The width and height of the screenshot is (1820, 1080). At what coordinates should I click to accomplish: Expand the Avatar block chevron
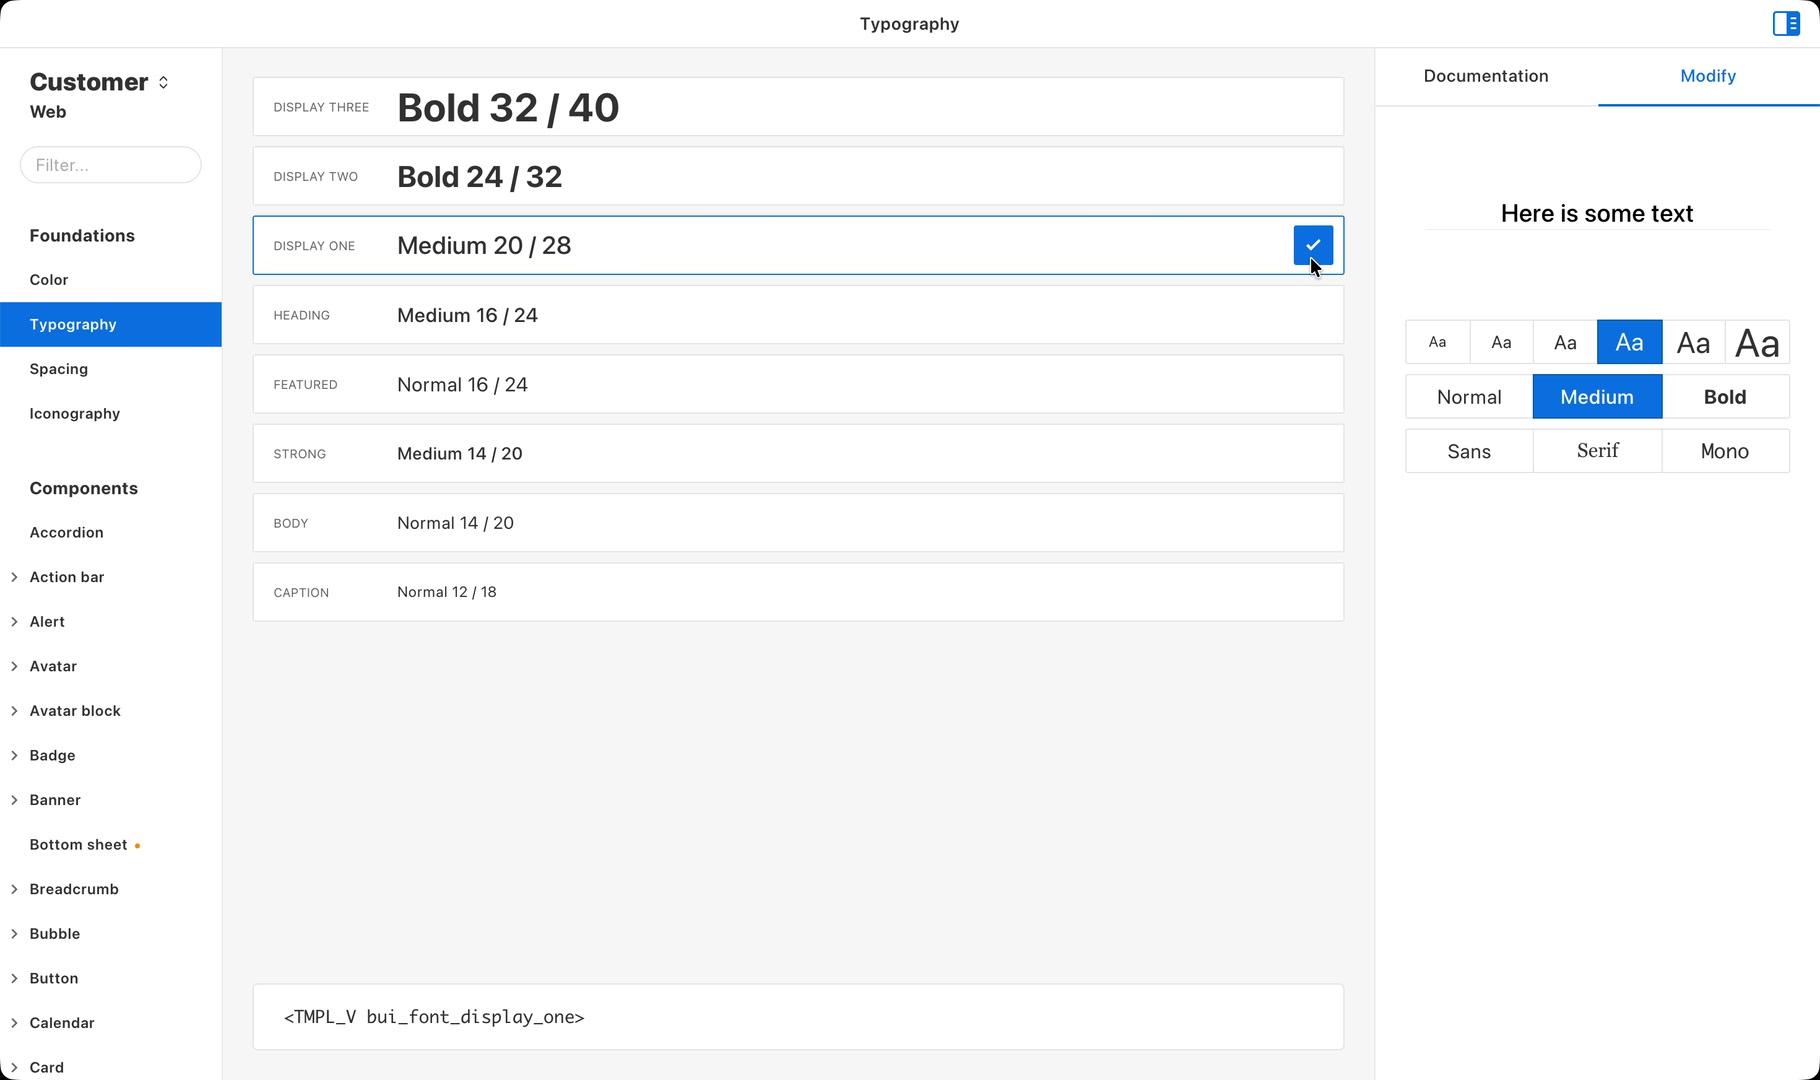pos(14,711)
